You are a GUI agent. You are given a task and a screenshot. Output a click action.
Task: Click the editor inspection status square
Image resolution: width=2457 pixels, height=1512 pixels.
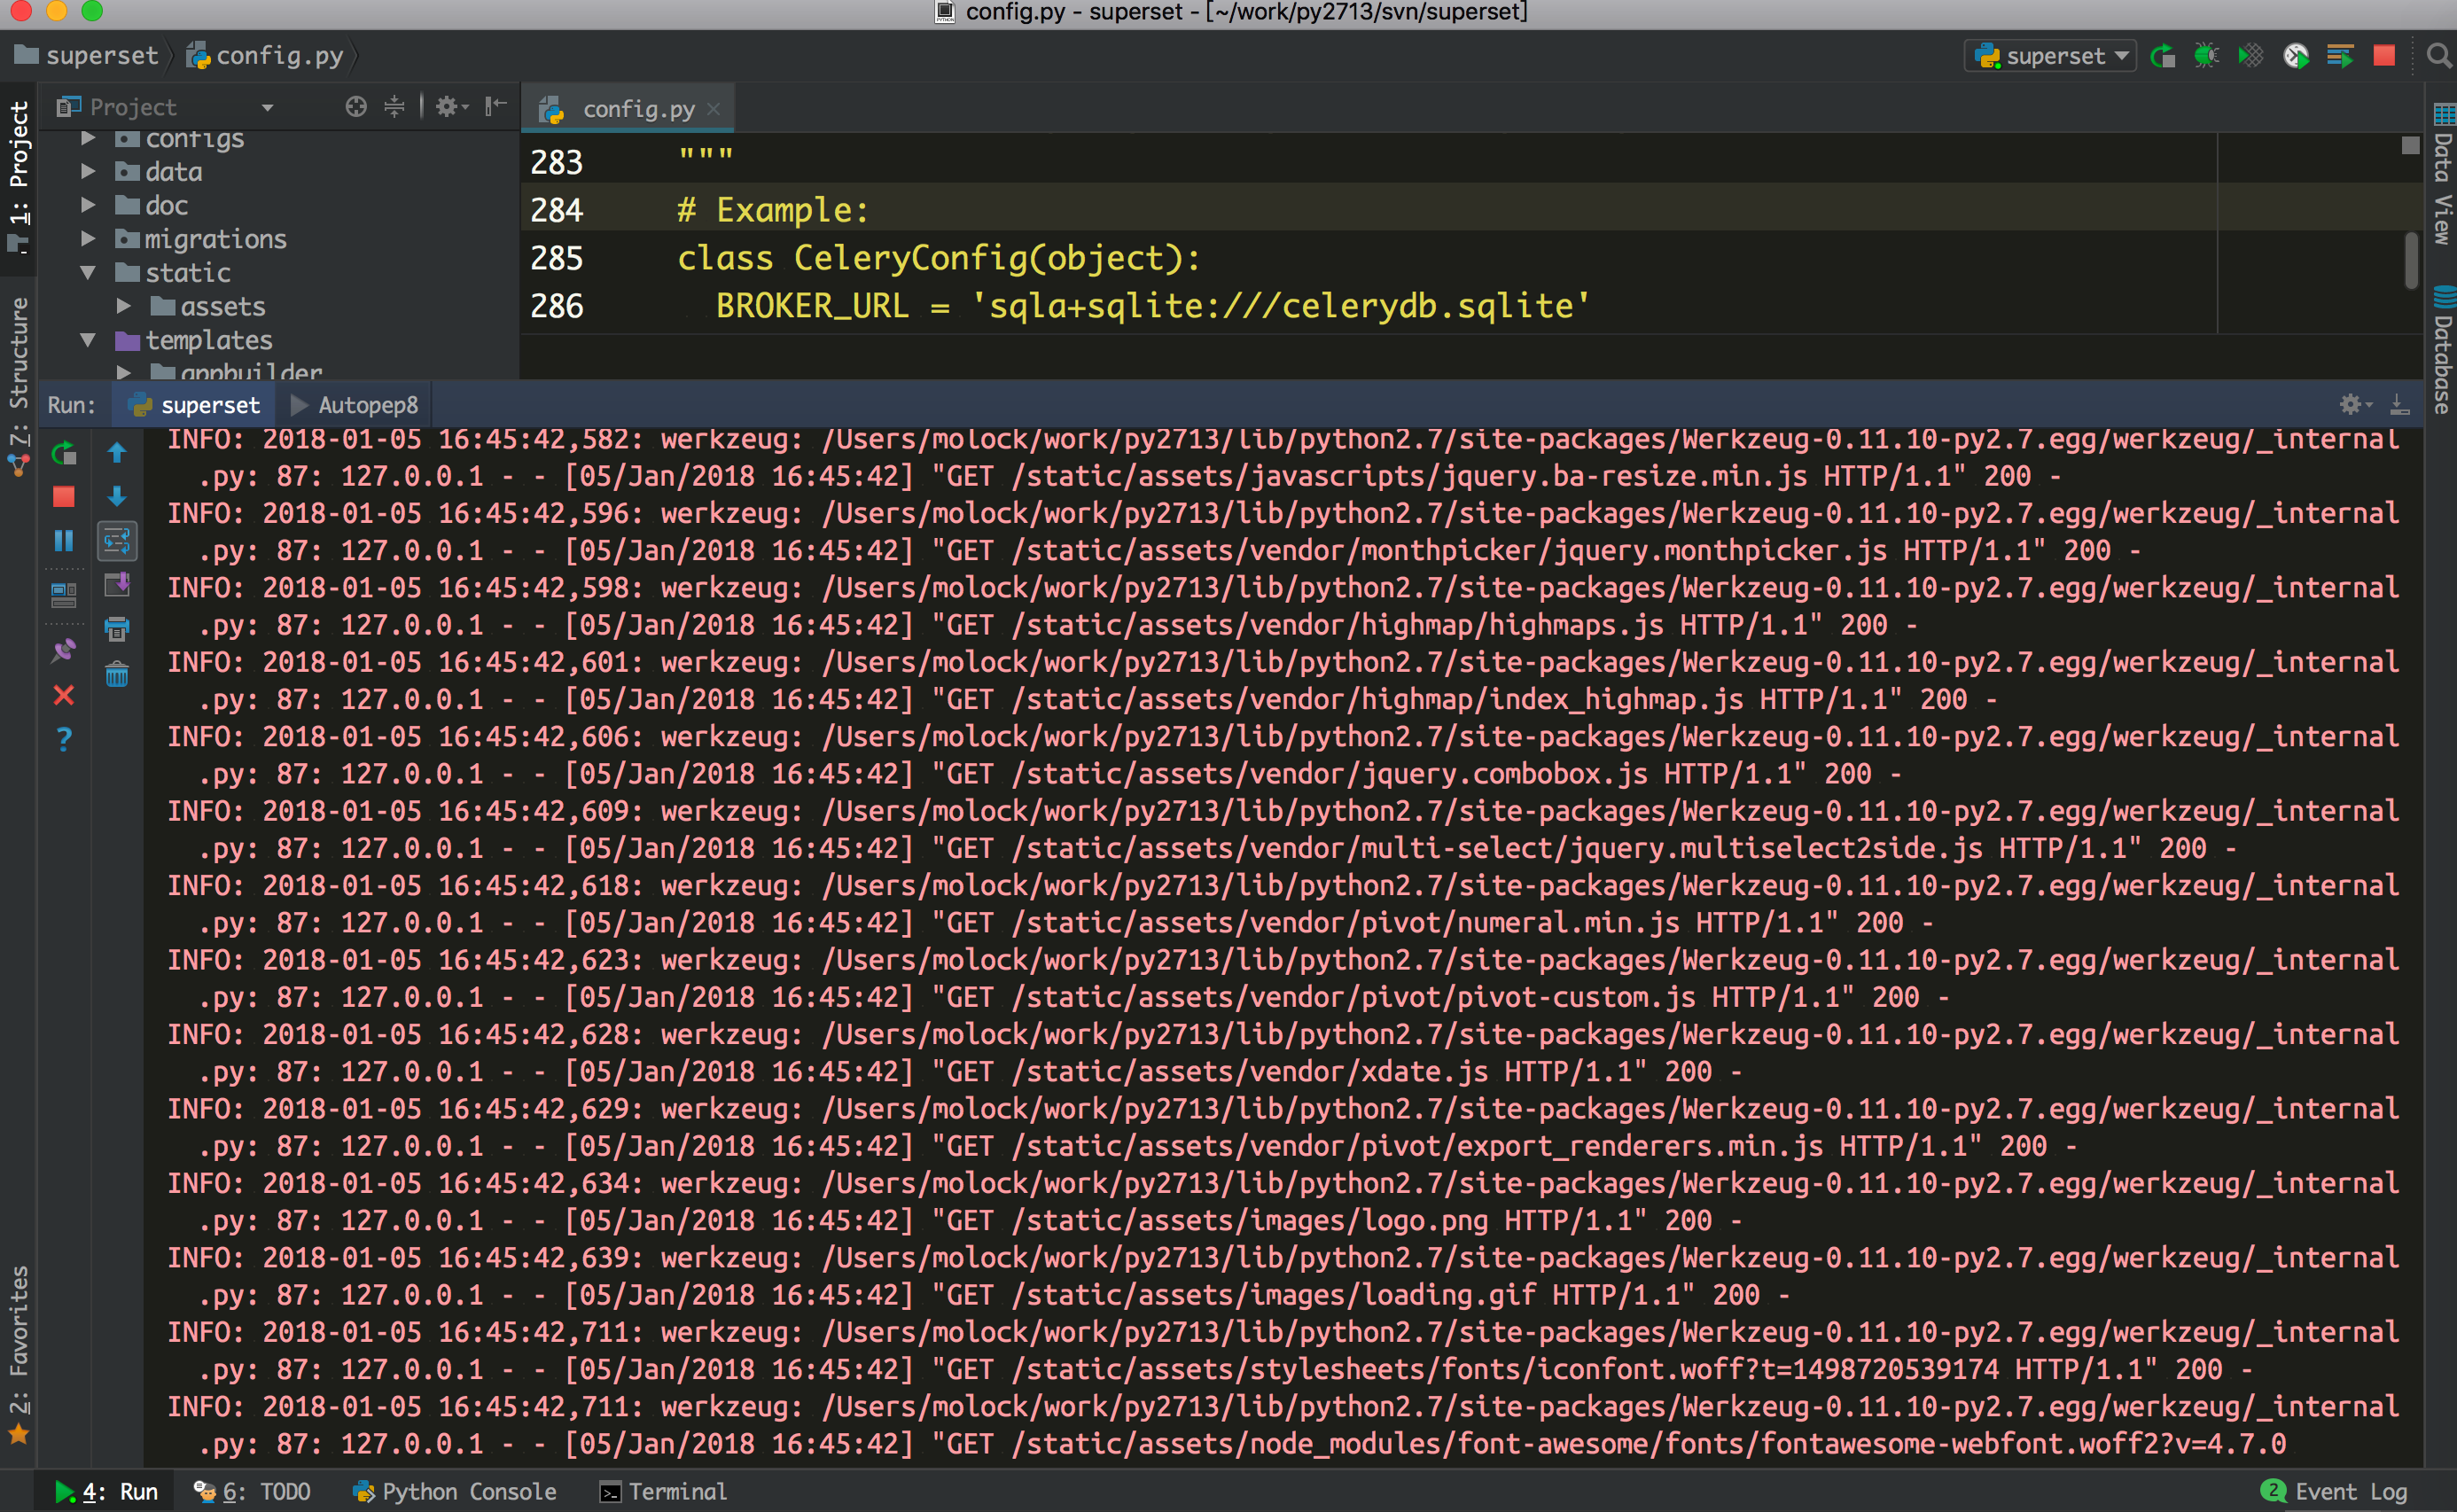[2410, 145]
